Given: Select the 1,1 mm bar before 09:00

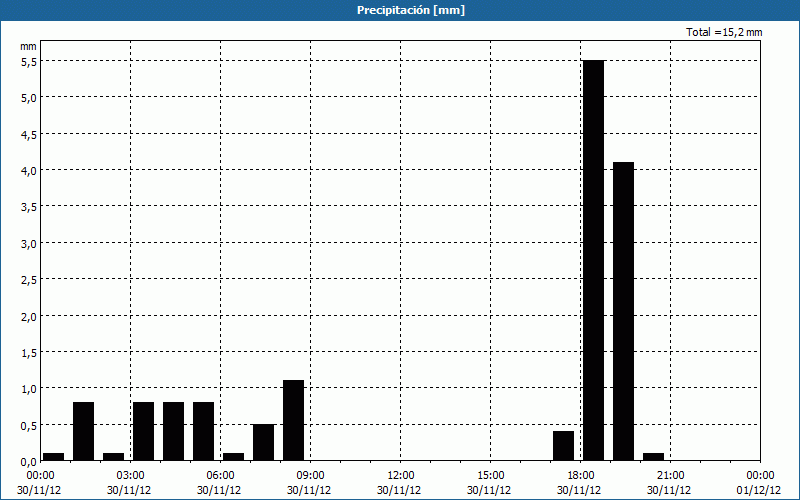Looking at the screenshot, I should 293,420.
